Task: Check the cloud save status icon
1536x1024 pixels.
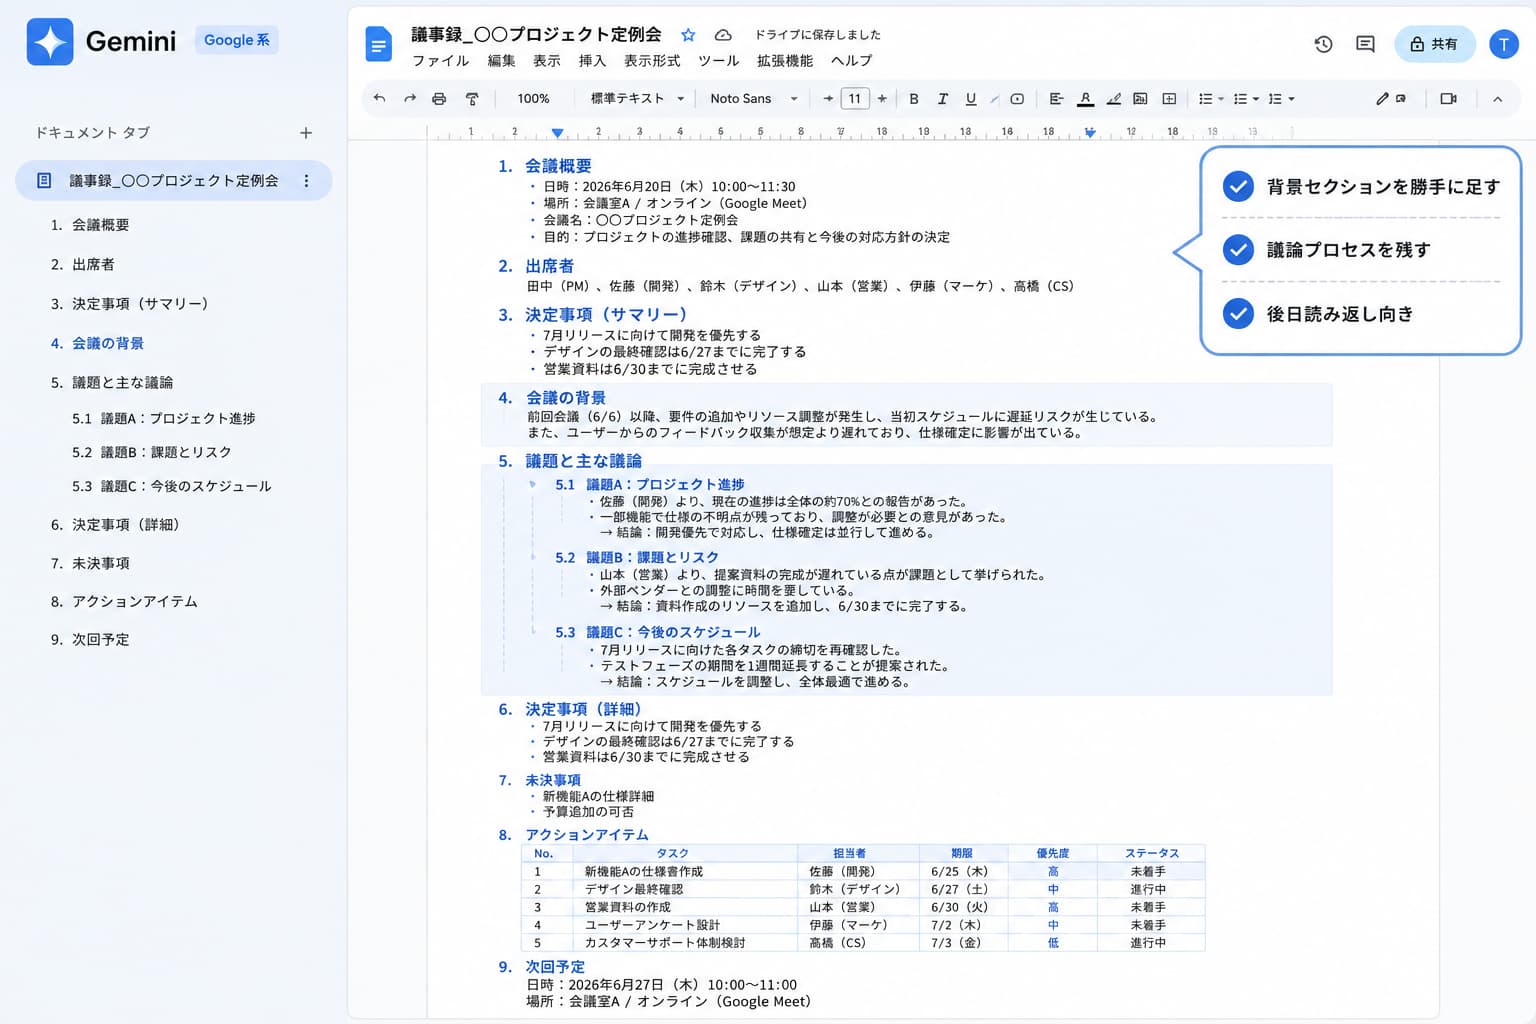Action: (x=723, y=35)
